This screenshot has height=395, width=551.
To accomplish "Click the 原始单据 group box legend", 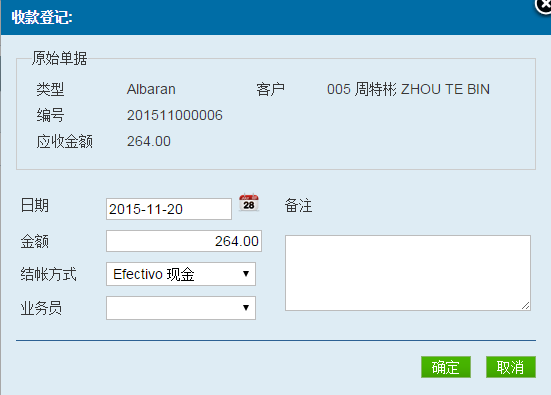I will pos(59,58).
